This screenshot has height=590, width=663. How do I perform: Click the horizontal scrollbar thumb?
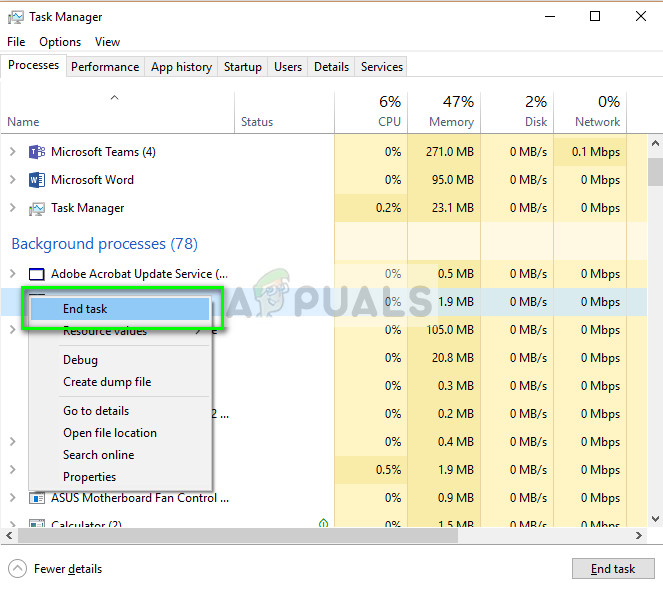tap(238, 535)
